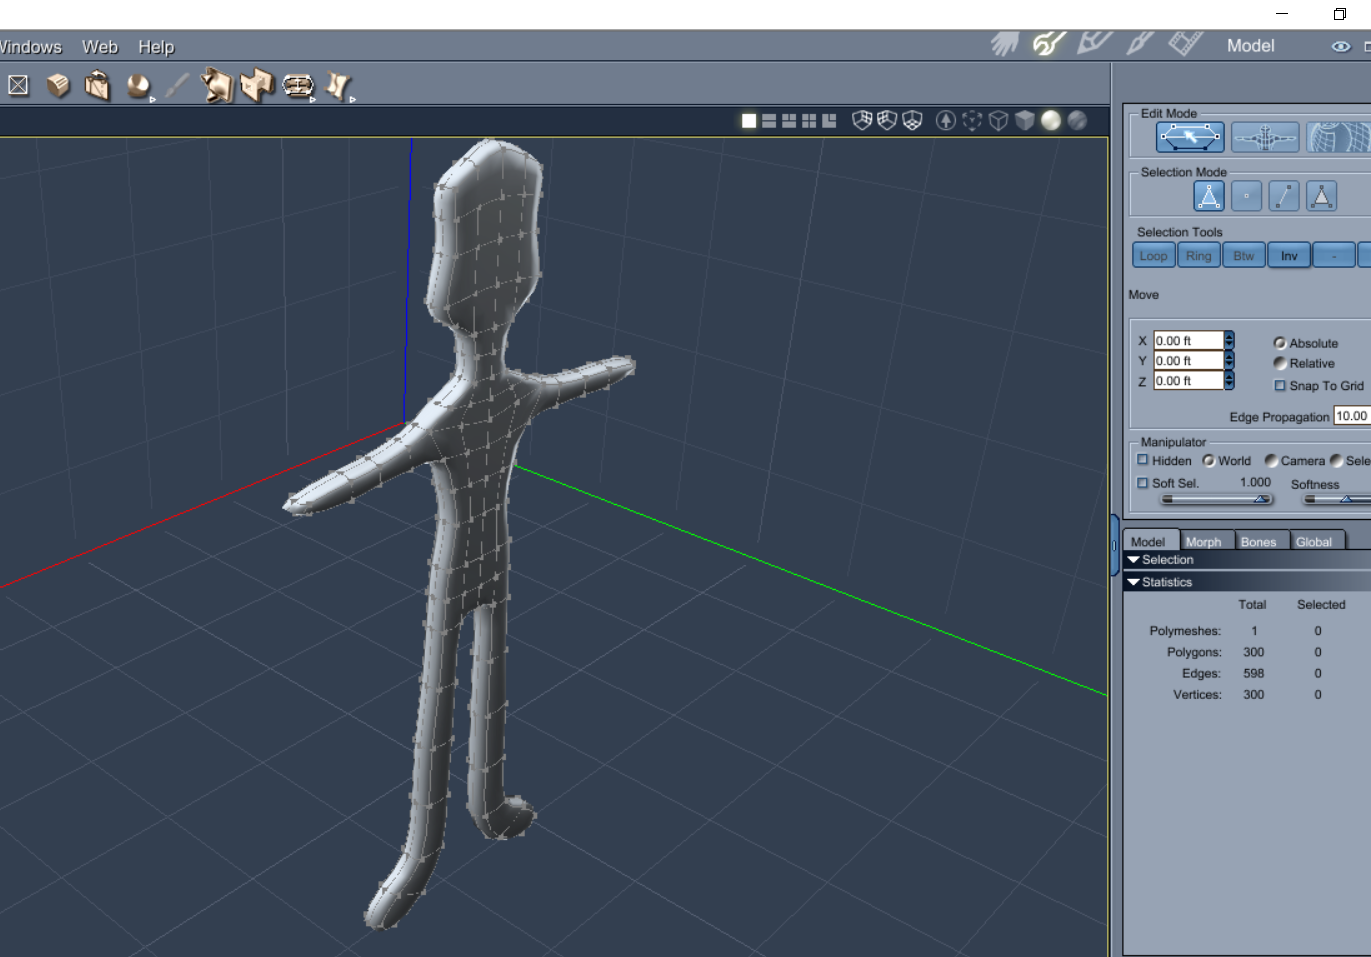Click the Softness slider handle
The height and width of the screenshot is (957, 1371).
coord(1346,499)
